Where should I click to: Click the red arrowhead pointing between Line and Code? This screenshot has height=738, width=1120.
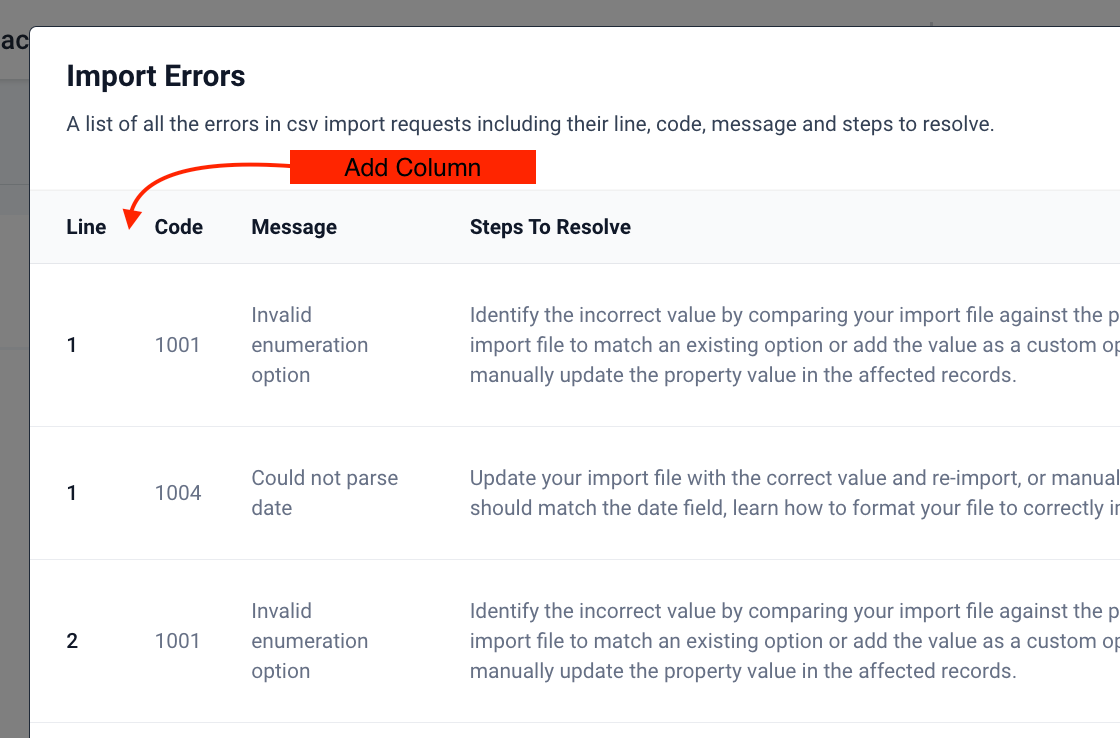pos(131,219)
